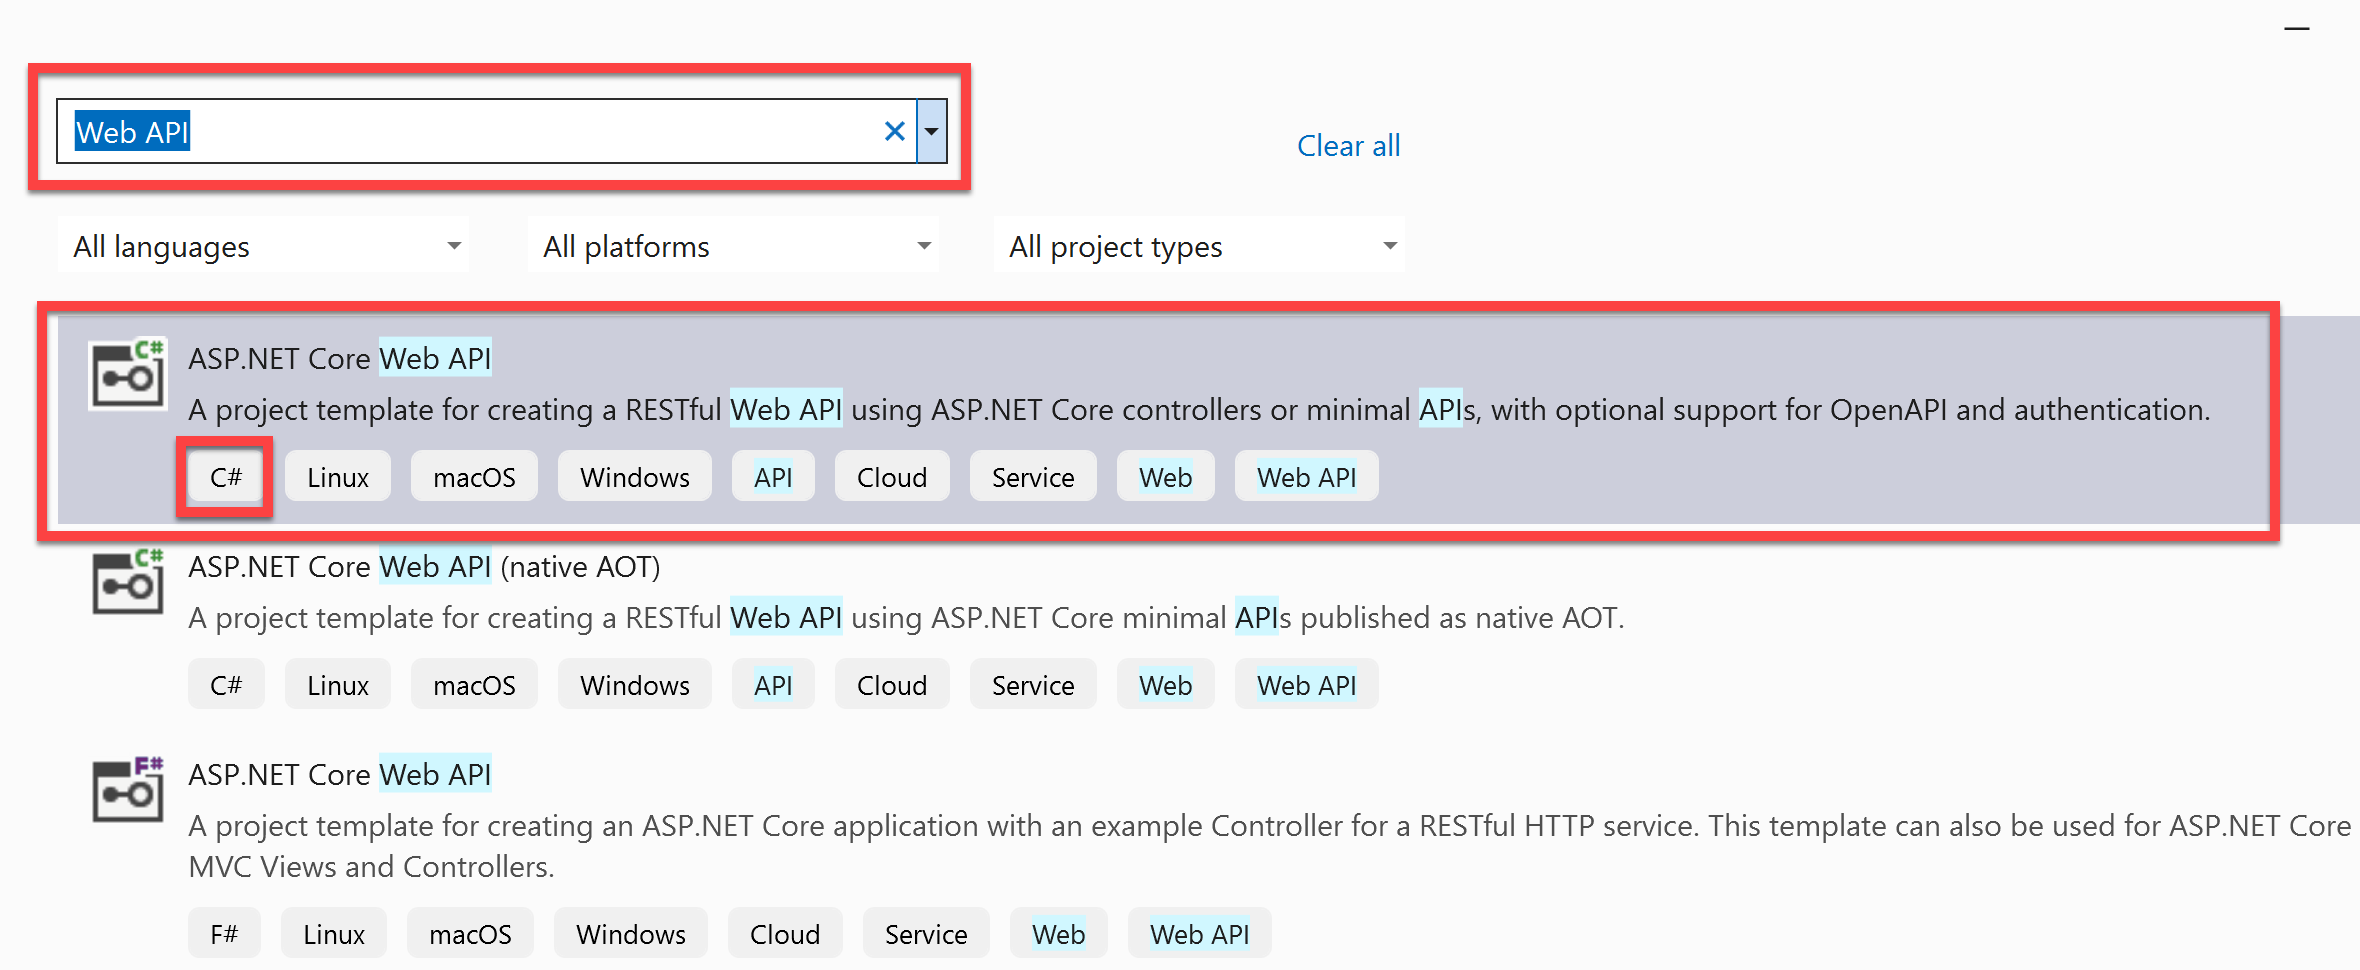
Task: Open the All languages dropdown
Action: (263, 245)
